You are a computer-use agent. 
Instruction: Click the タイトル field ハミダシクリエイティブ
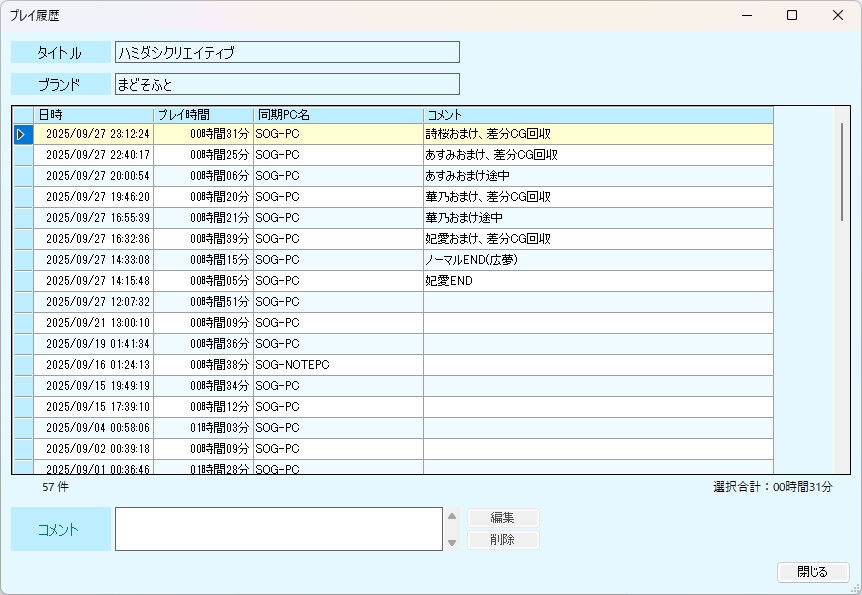coord(287,52)
